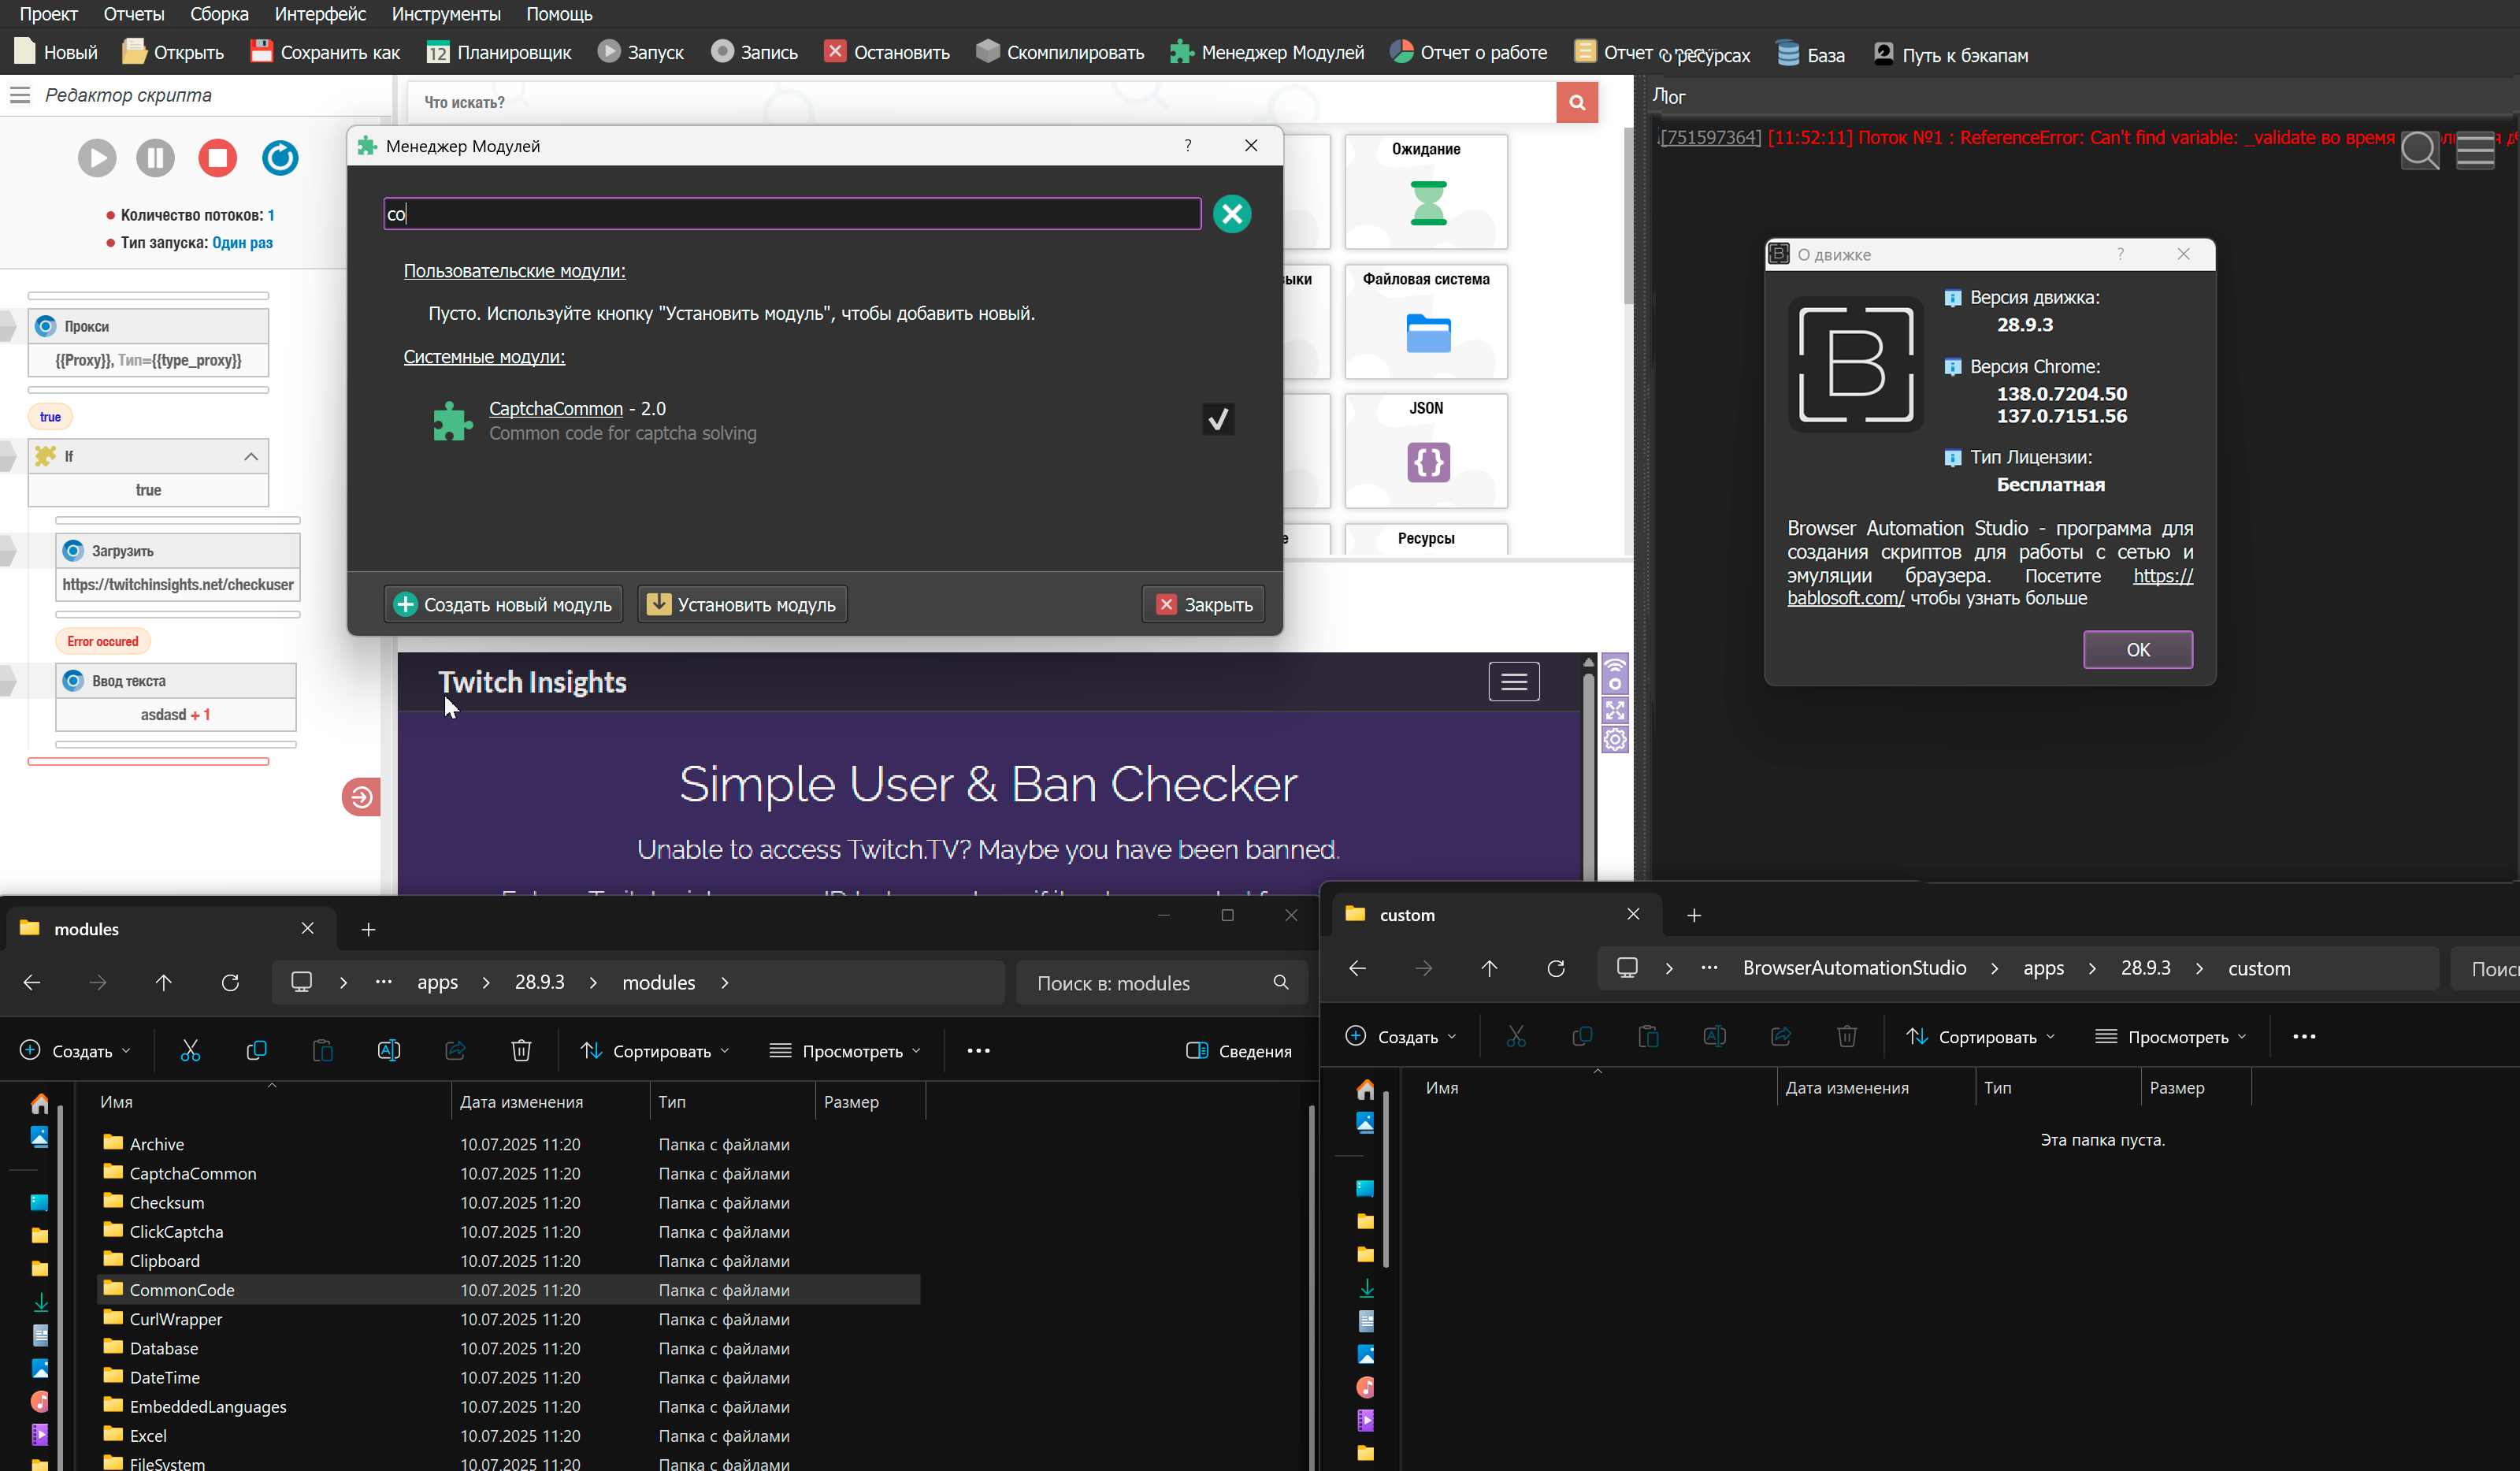Click the blue Restart script icon
2520x1471 pixels.
point(280,158)
